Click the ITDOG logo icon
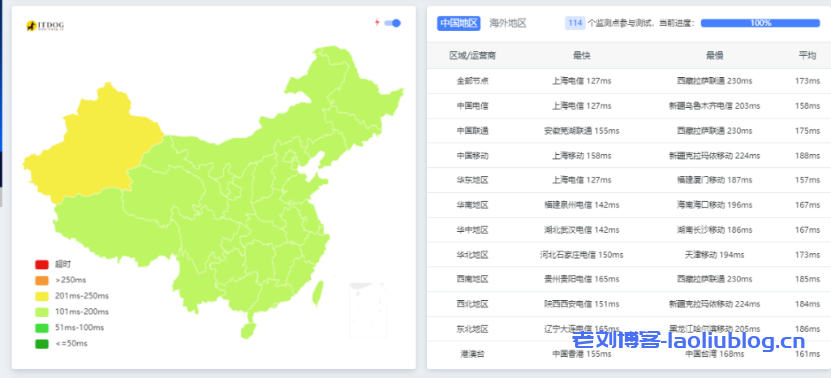Image resolution: width=831 pixels, height=378 pixels. tap(45, 25)
